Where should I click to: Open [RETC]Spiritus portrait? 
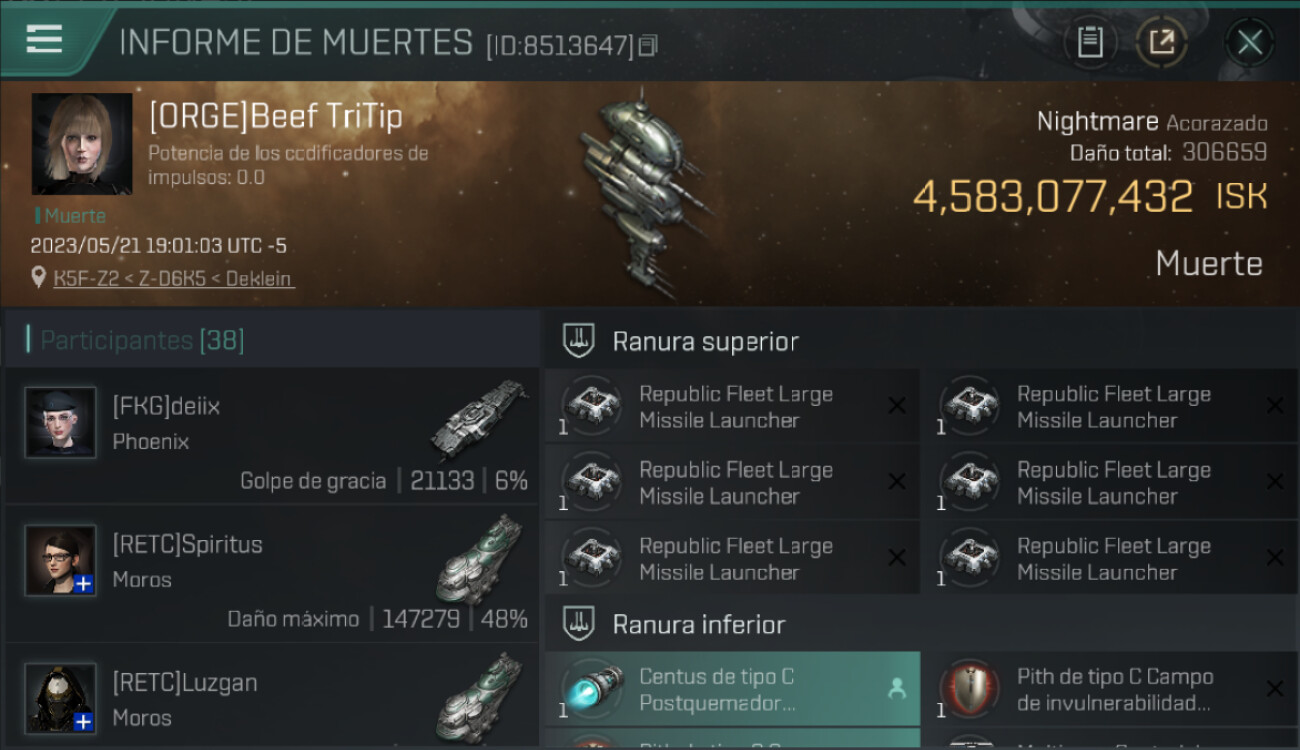(61, 560)
